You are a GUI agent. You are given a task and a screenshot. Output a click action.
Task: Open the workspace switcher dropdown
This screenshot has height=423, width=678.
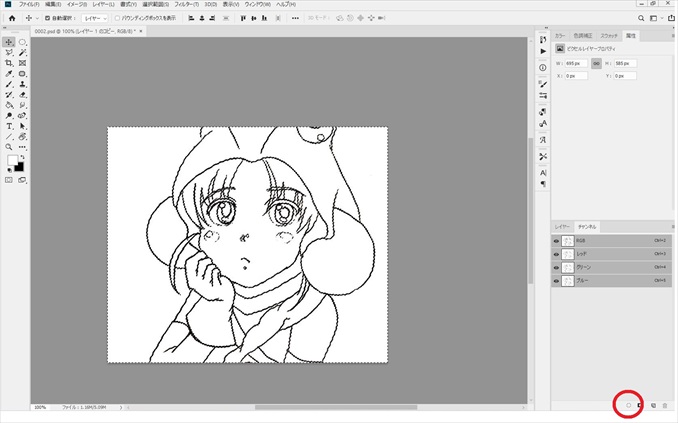coord(656,18)
